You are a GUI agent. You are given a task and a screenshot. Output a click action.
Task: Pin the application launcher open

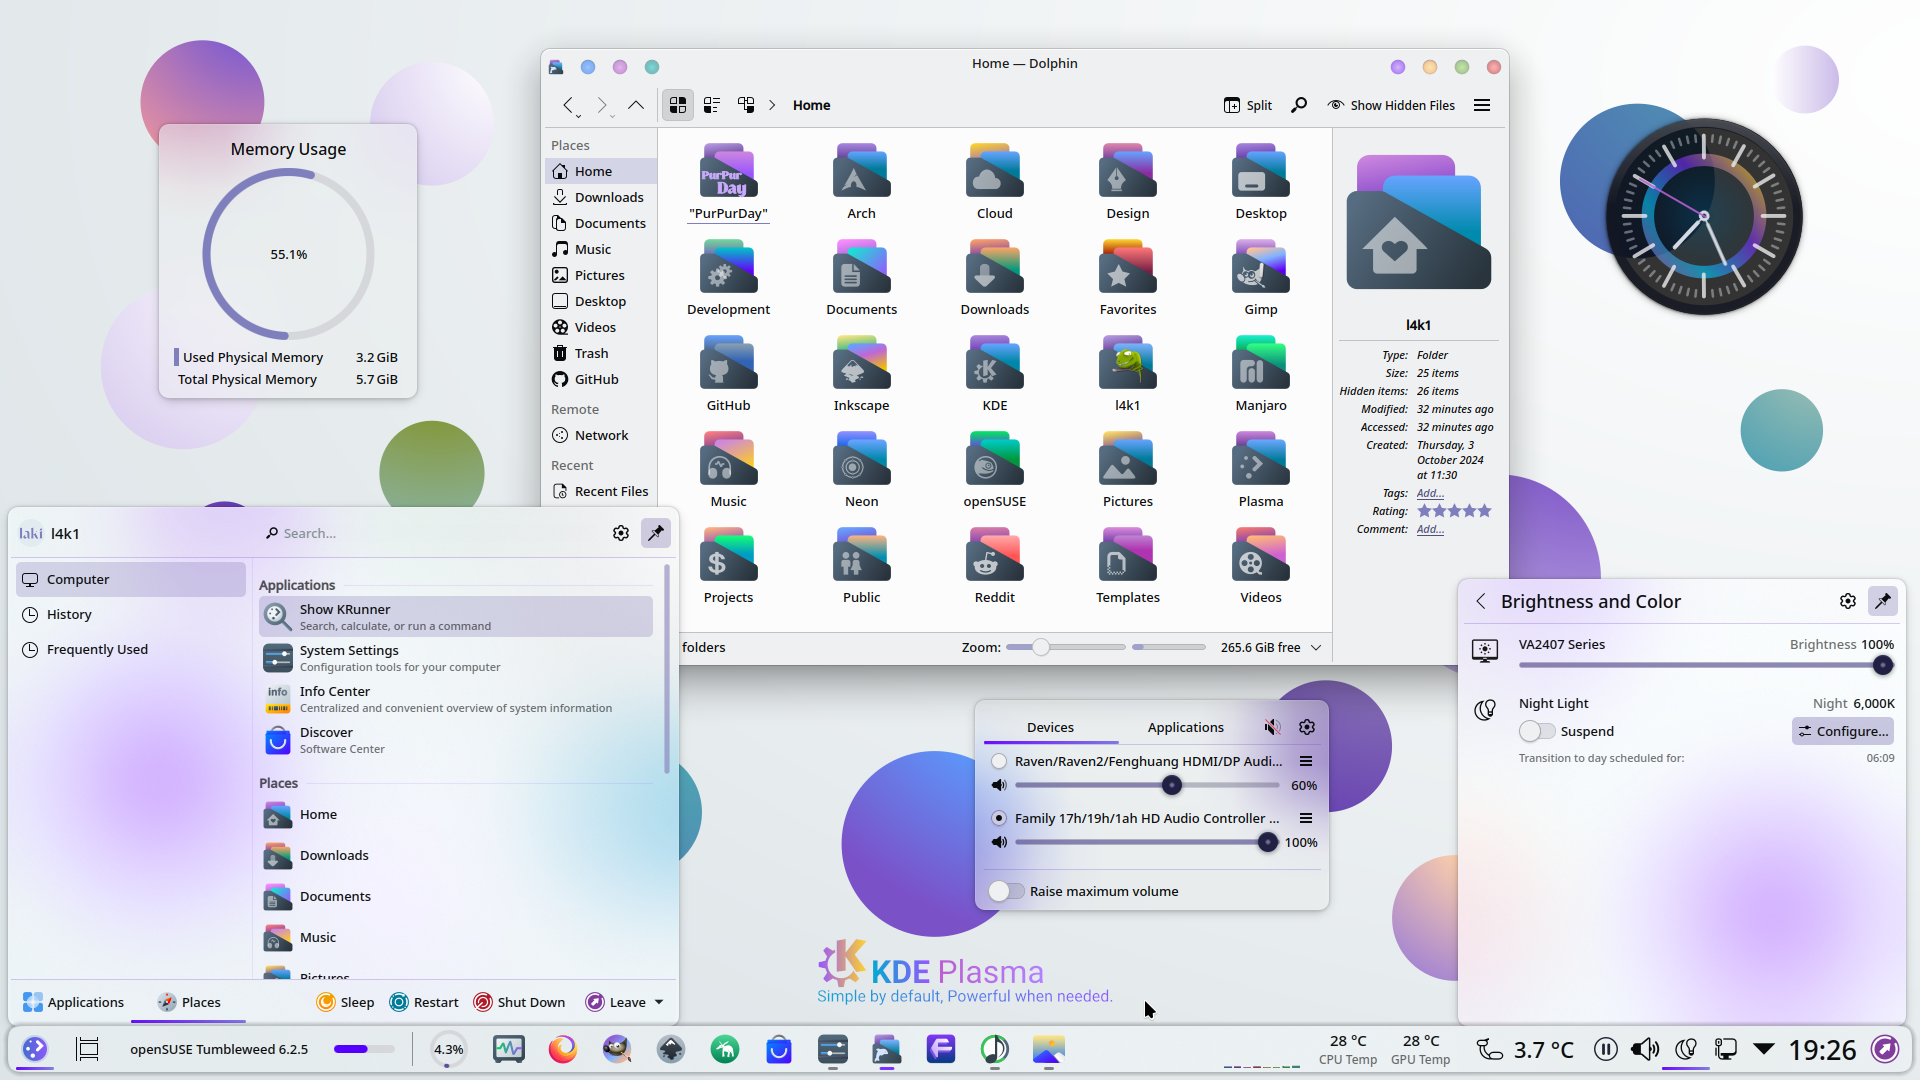pyautogui.click(x=656, y=533)
